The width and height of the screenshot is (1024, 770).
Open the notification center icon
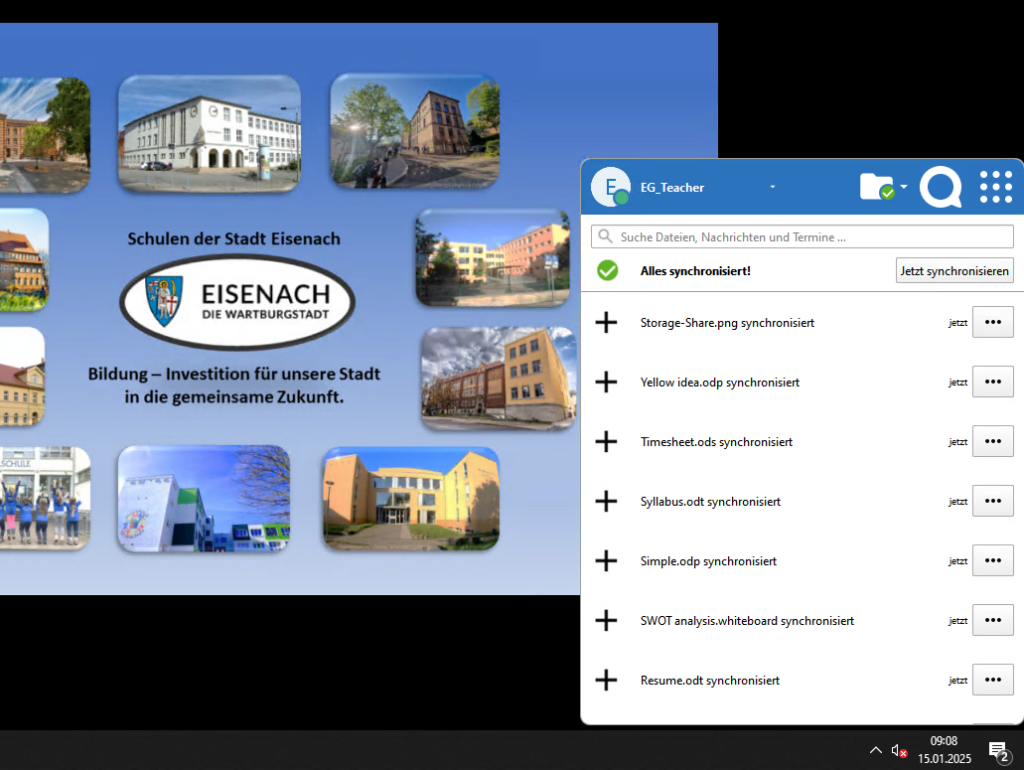999,751
